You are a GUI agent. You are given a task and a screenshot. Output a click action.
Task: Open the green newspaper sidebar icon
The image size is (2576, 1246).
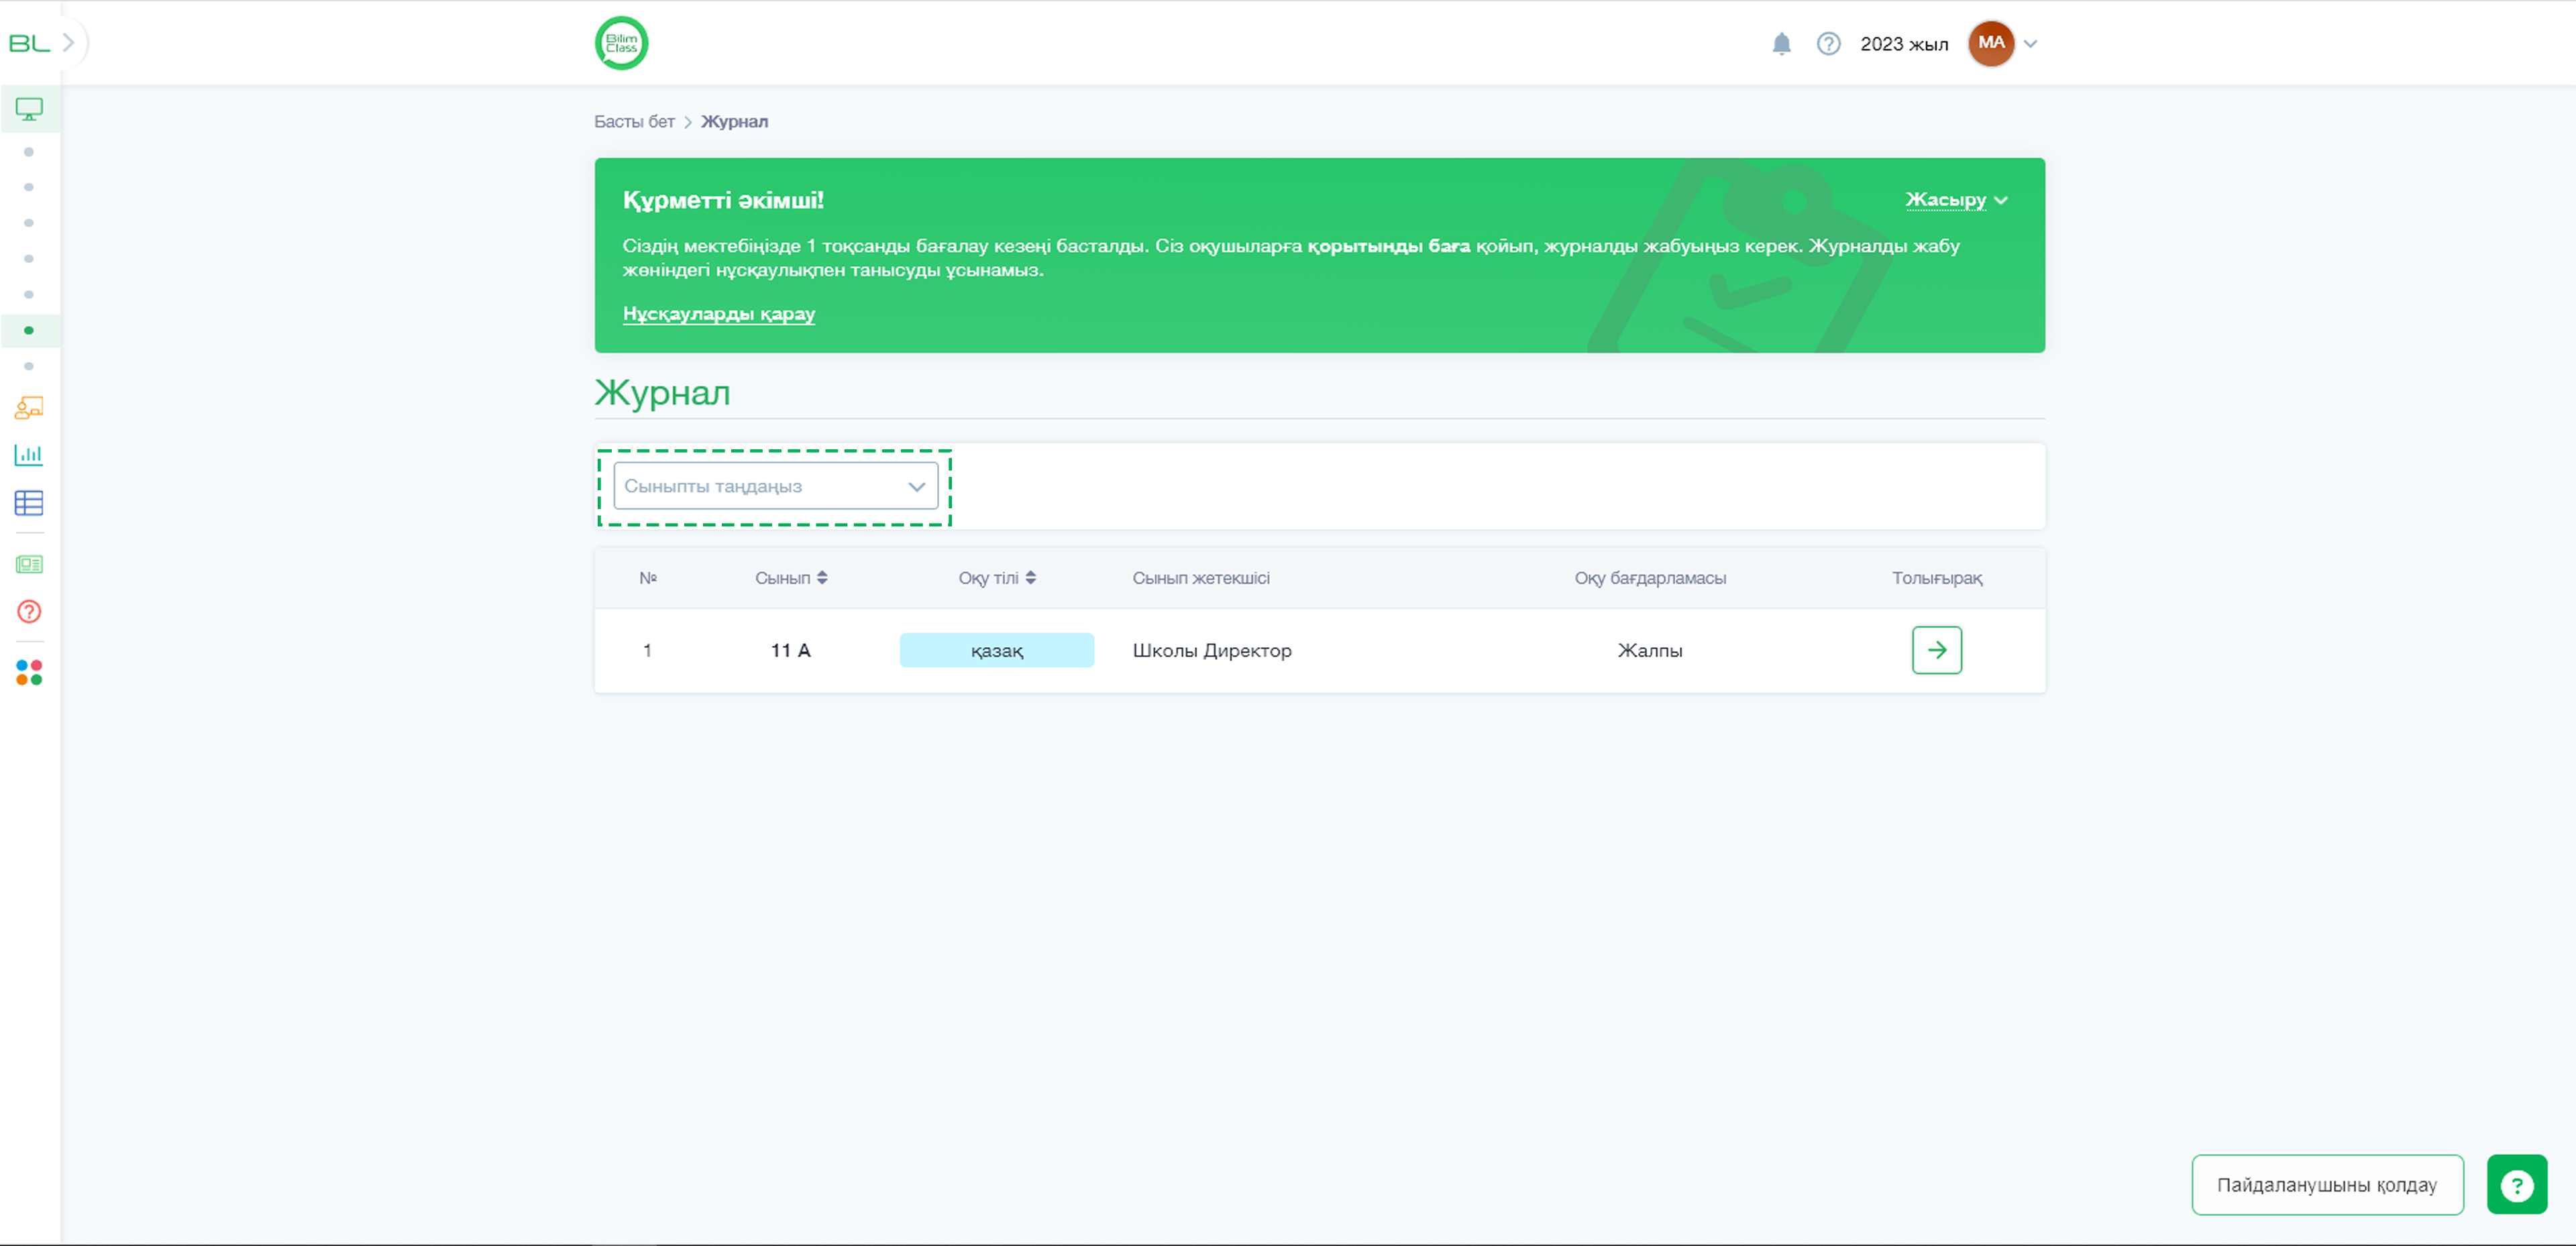click(x=29, y=565)
